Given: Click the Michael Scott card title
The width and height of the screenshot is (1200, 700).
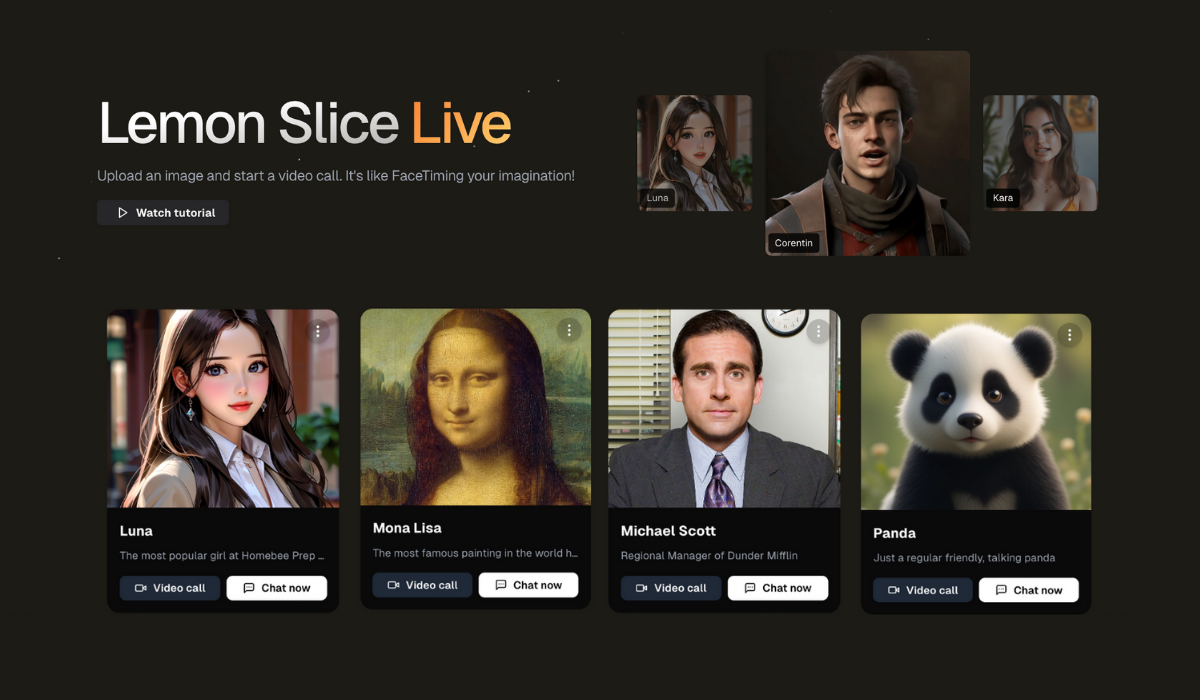Looking at the screenshot, I should click(668, 531).
